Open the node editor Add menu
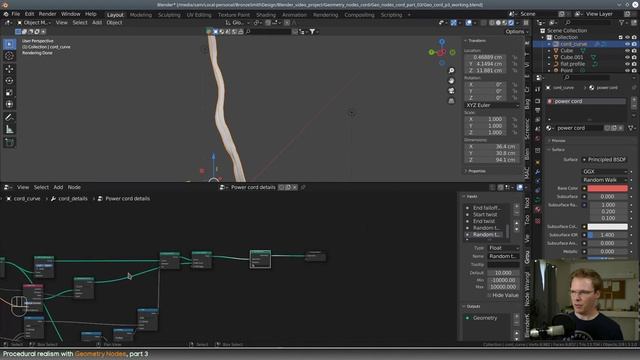The width and height of the screenshot is (640, 360). (58, 187)
